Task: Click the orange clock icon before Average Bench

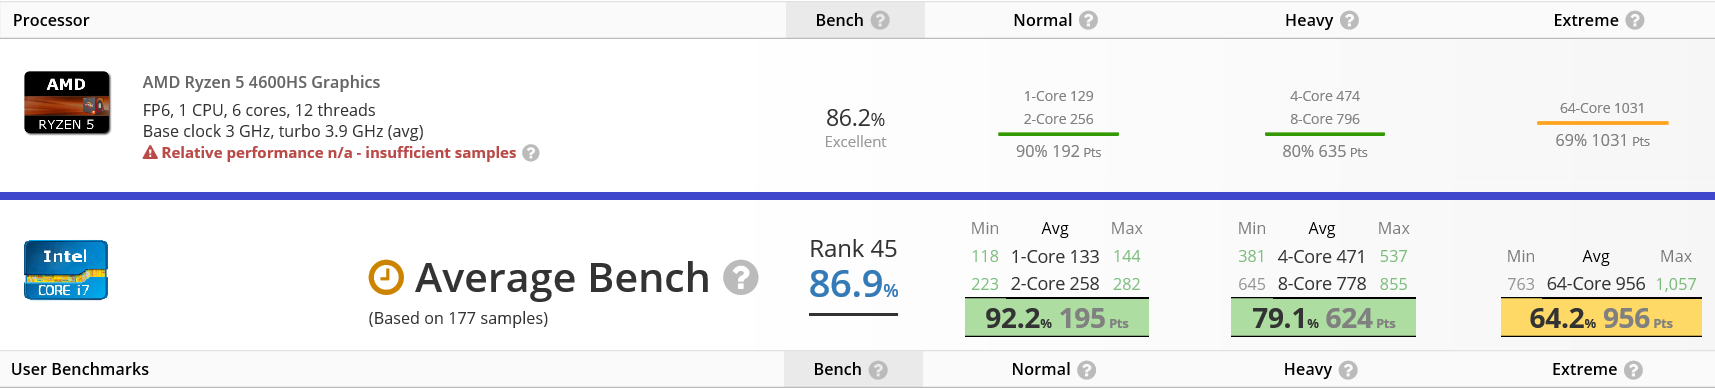Action: pyautogui.click(x=386, y=277)
